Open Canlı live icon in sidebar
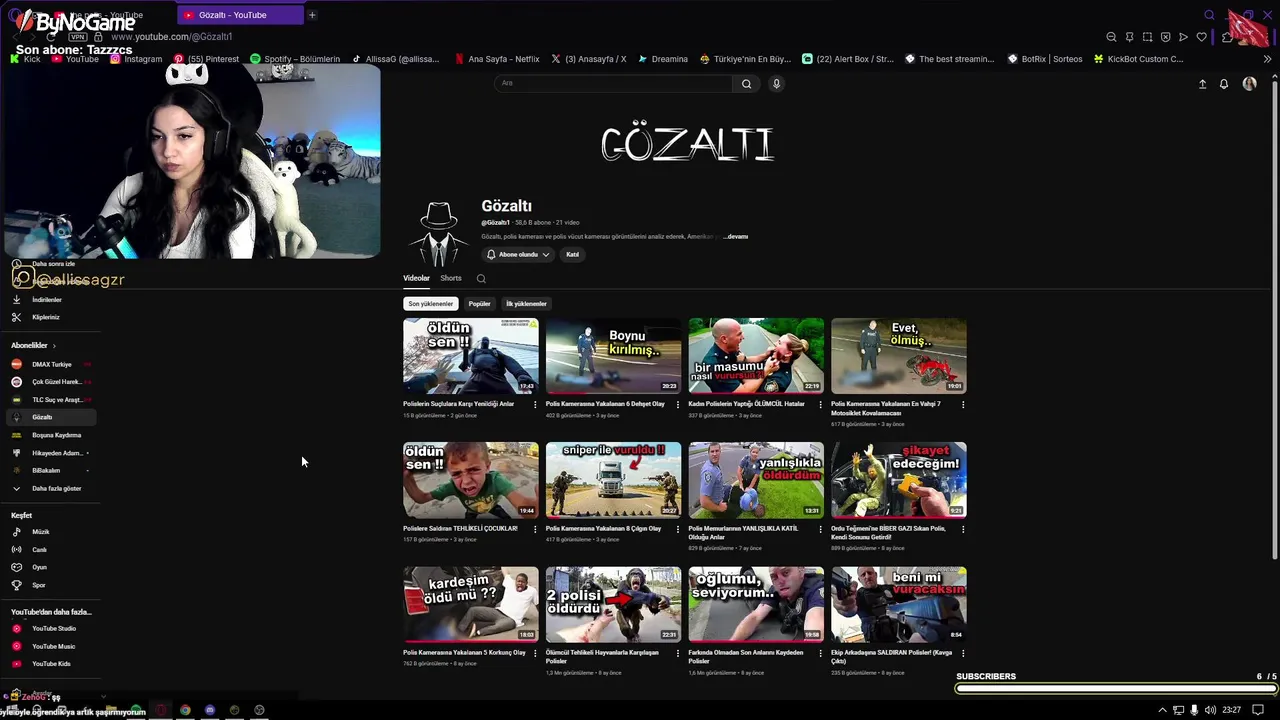The width and height of the screenshot is (1280, 720). pyautogui.click(x=16, y=550)
